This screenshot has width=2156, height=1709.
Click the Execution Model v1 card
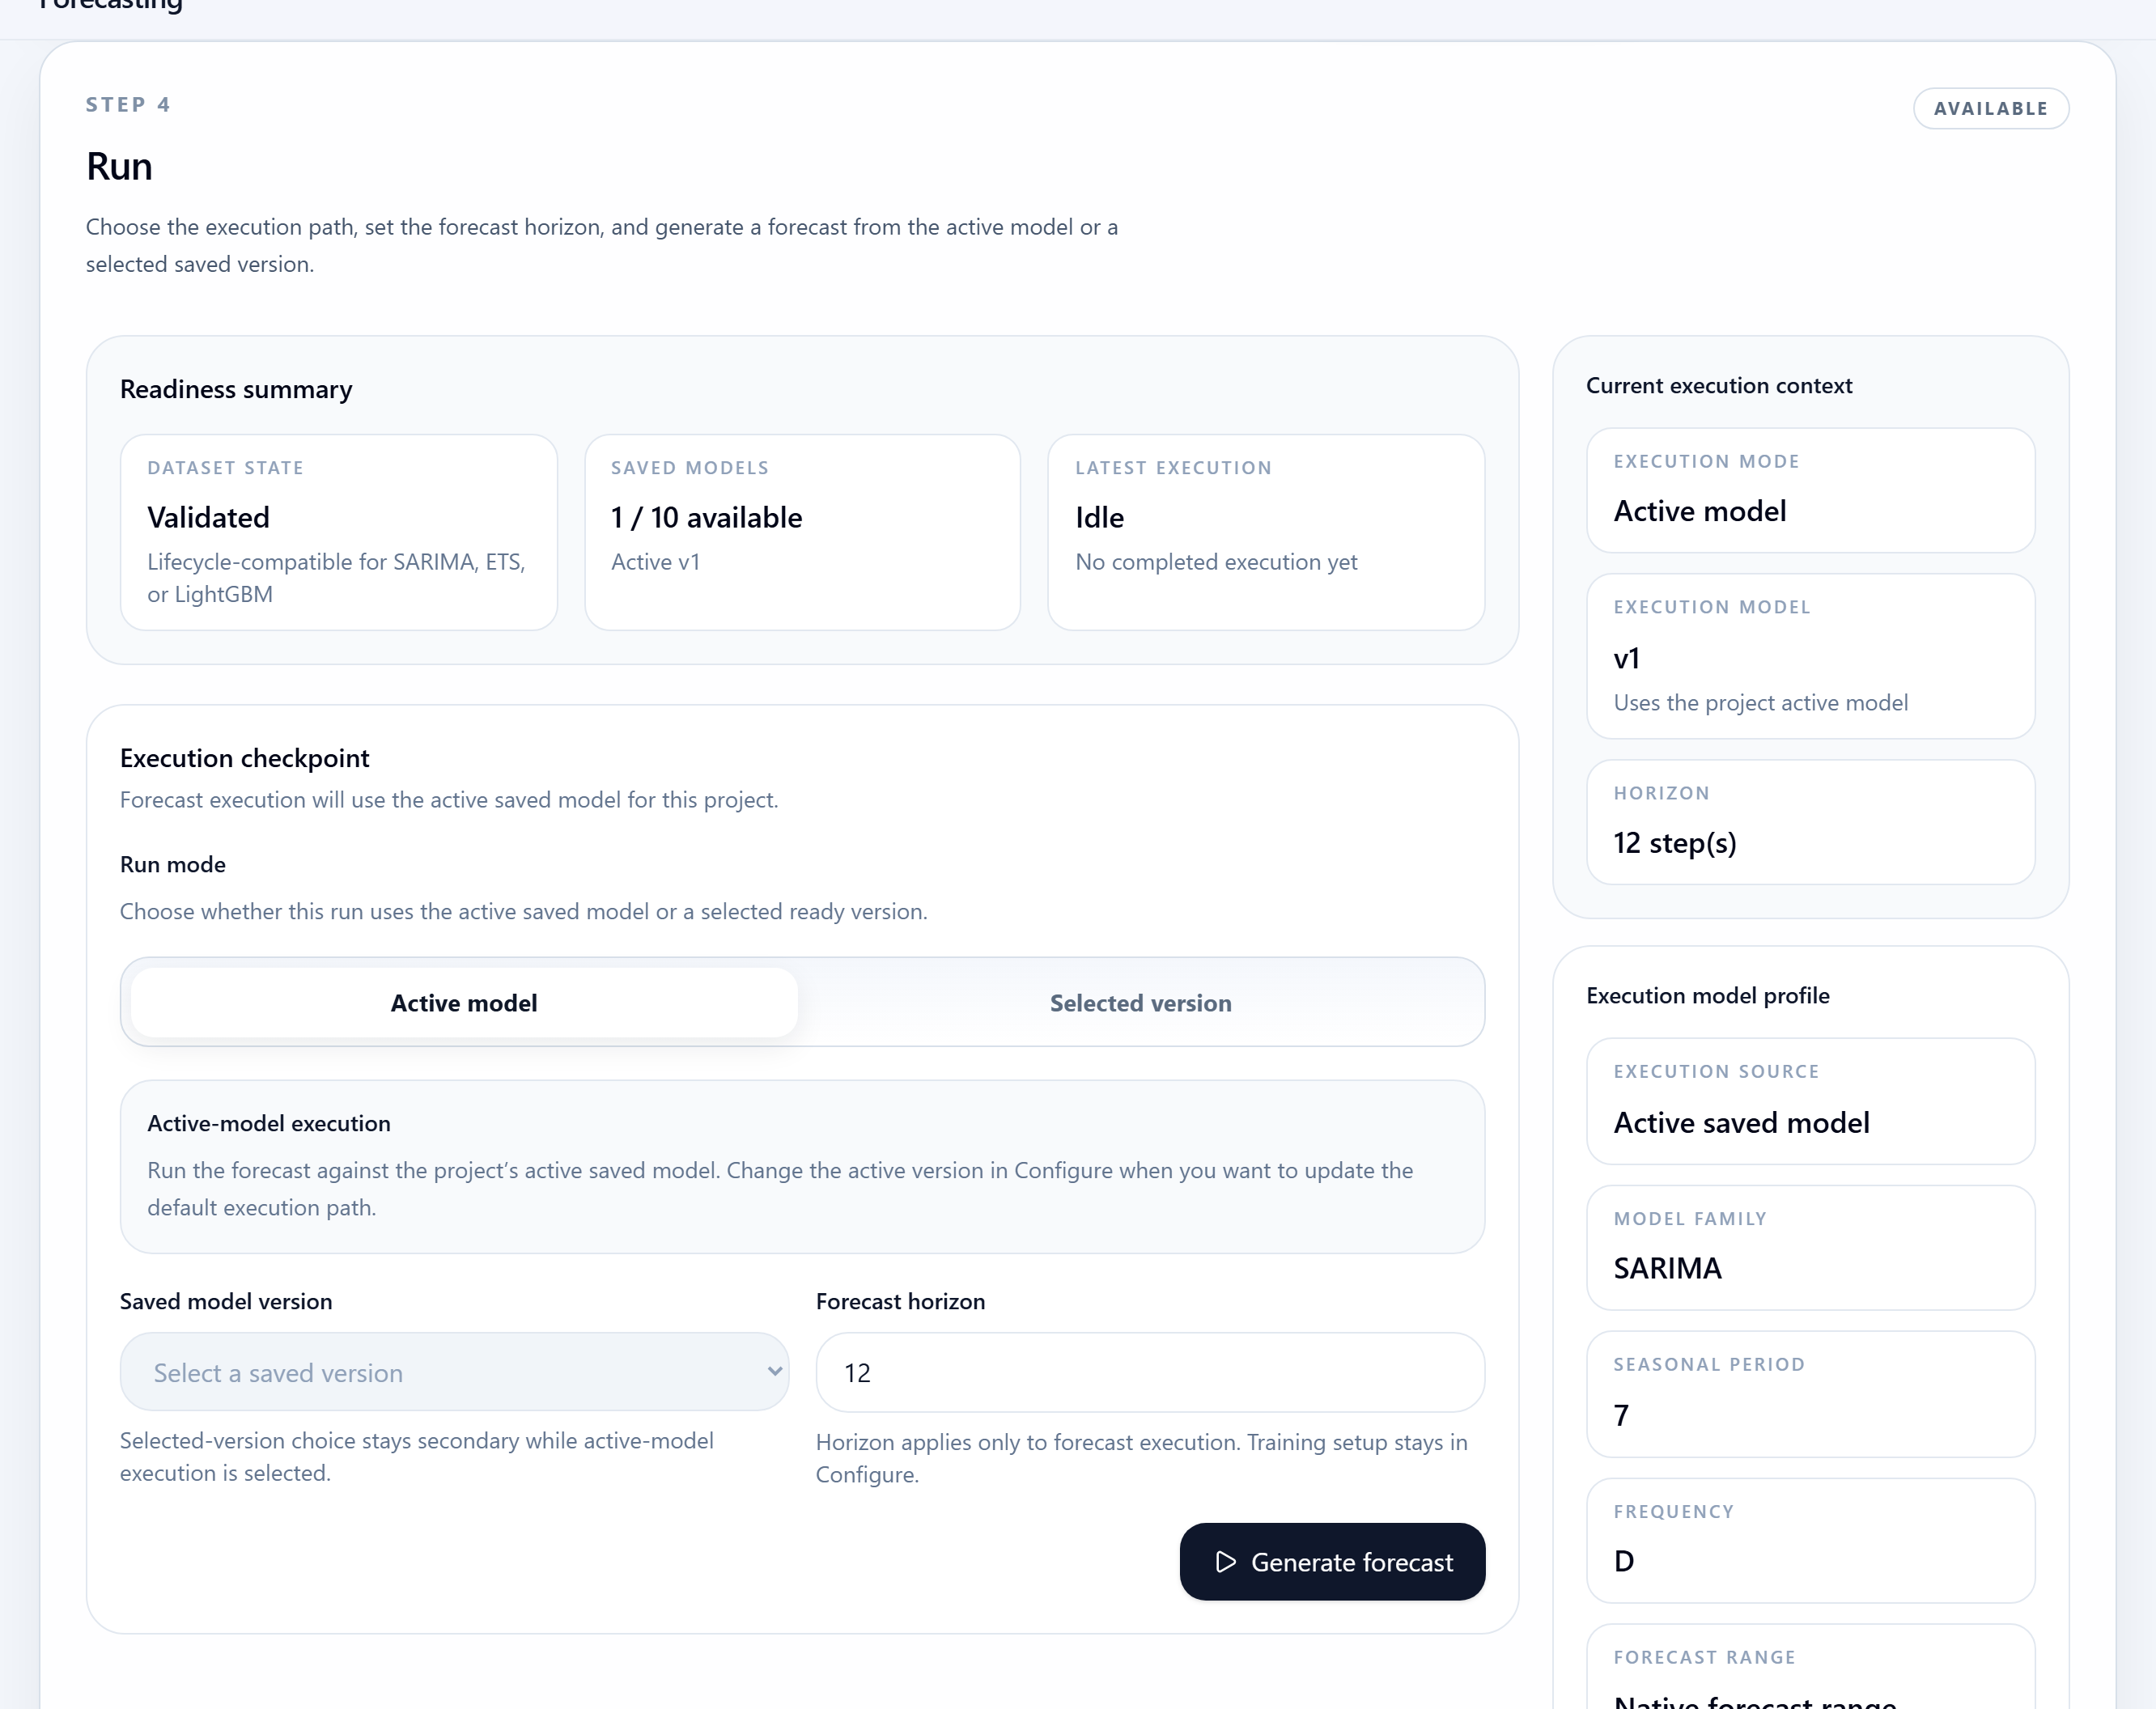coord(1810,656)
